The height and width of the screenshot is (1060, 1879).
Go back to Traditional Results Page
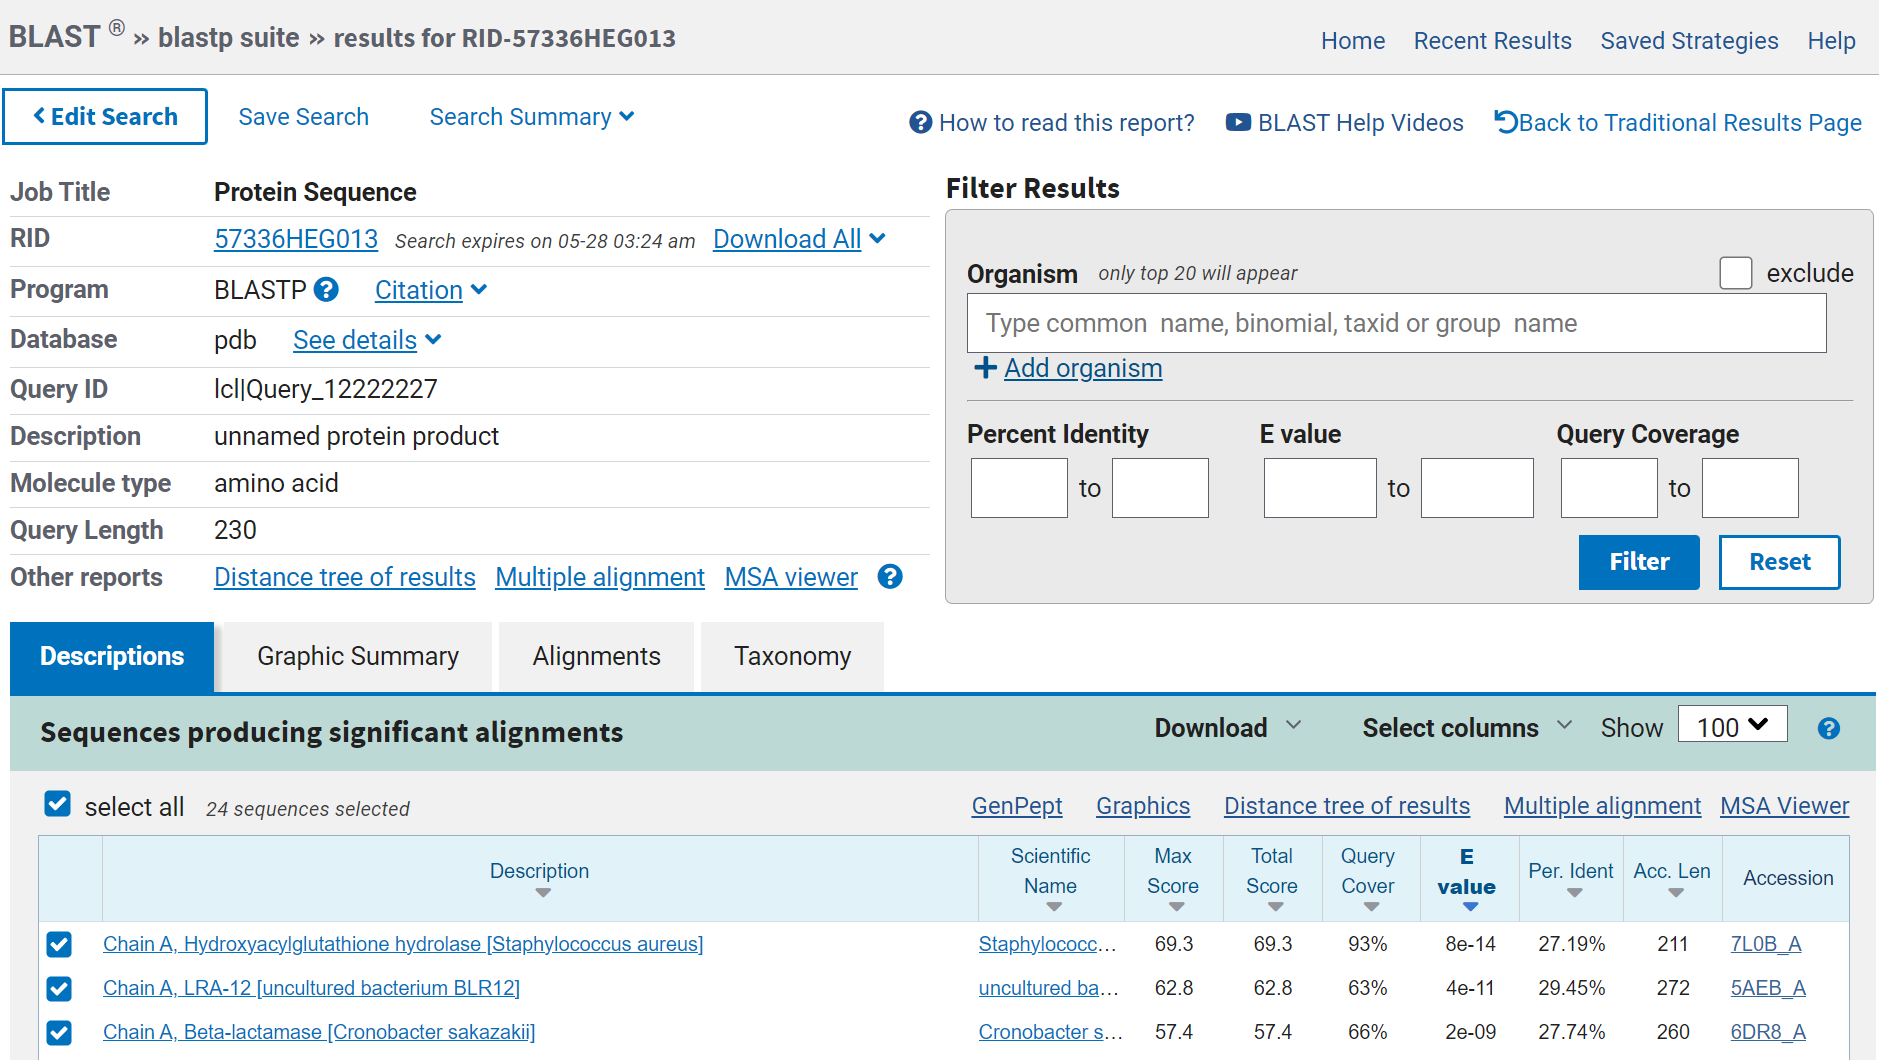click(1678, 123)
